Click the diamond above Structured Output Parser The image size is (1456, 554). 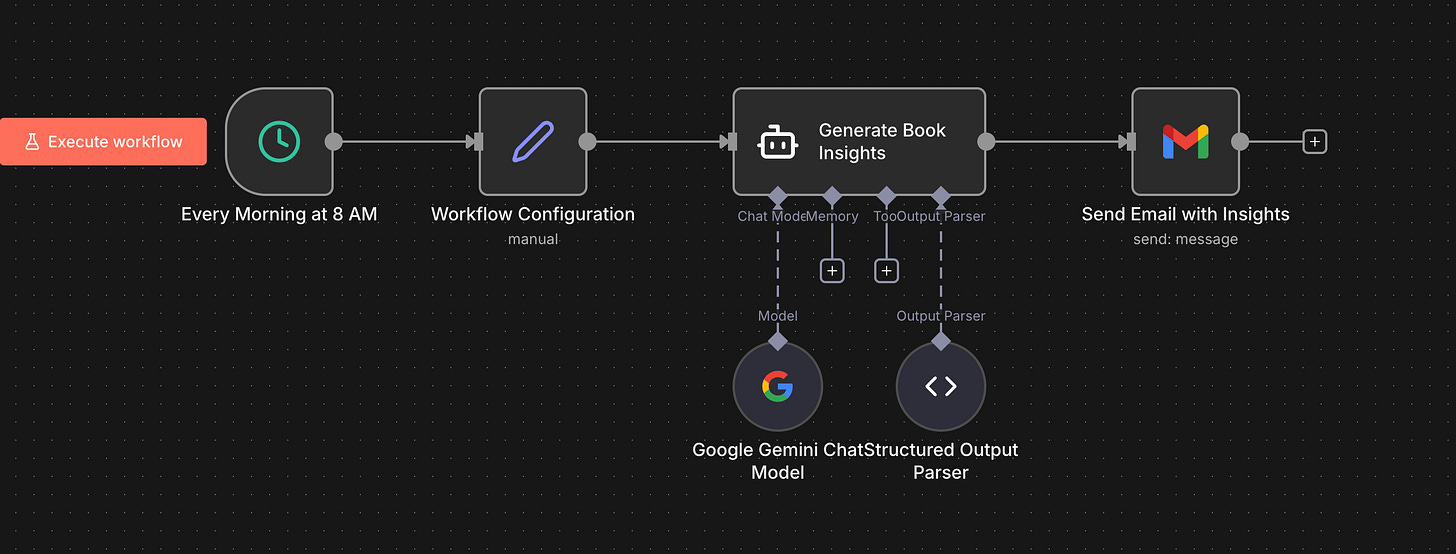pyautogui.click(x=941, y=342)
